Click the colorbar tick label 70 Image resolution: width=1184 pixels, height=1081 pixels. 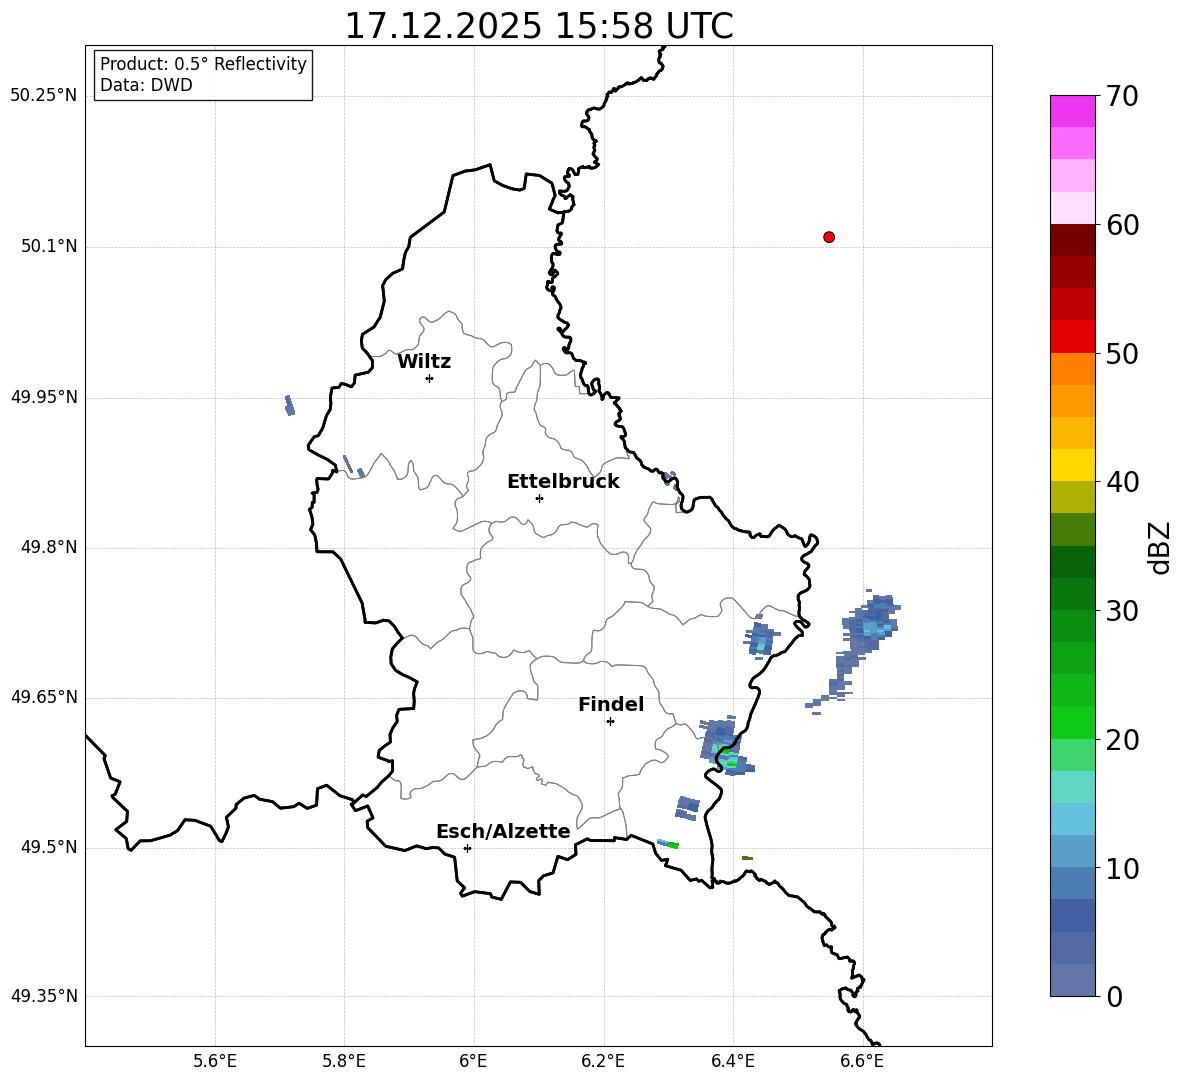[x=1122, y=97]
